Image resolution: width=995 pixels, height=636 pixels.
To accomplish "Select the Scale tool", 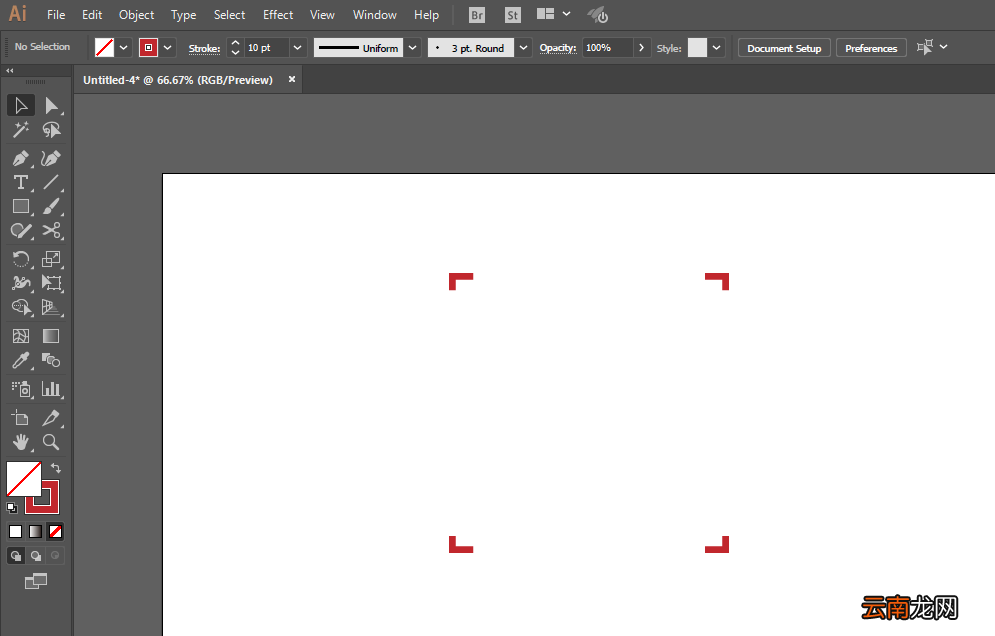I will 51,259.
